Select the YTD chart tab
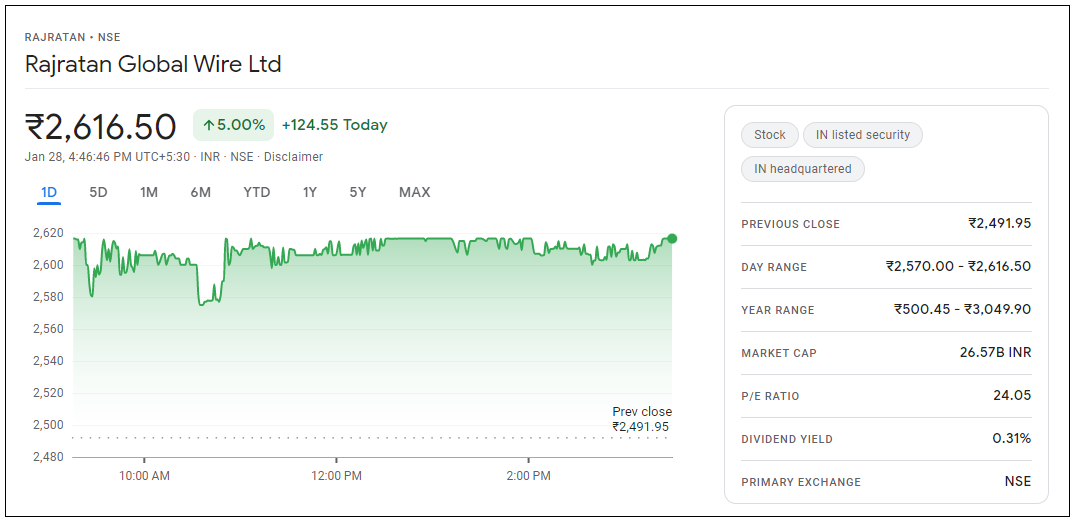1074x522 pixels. coord(257,192)
